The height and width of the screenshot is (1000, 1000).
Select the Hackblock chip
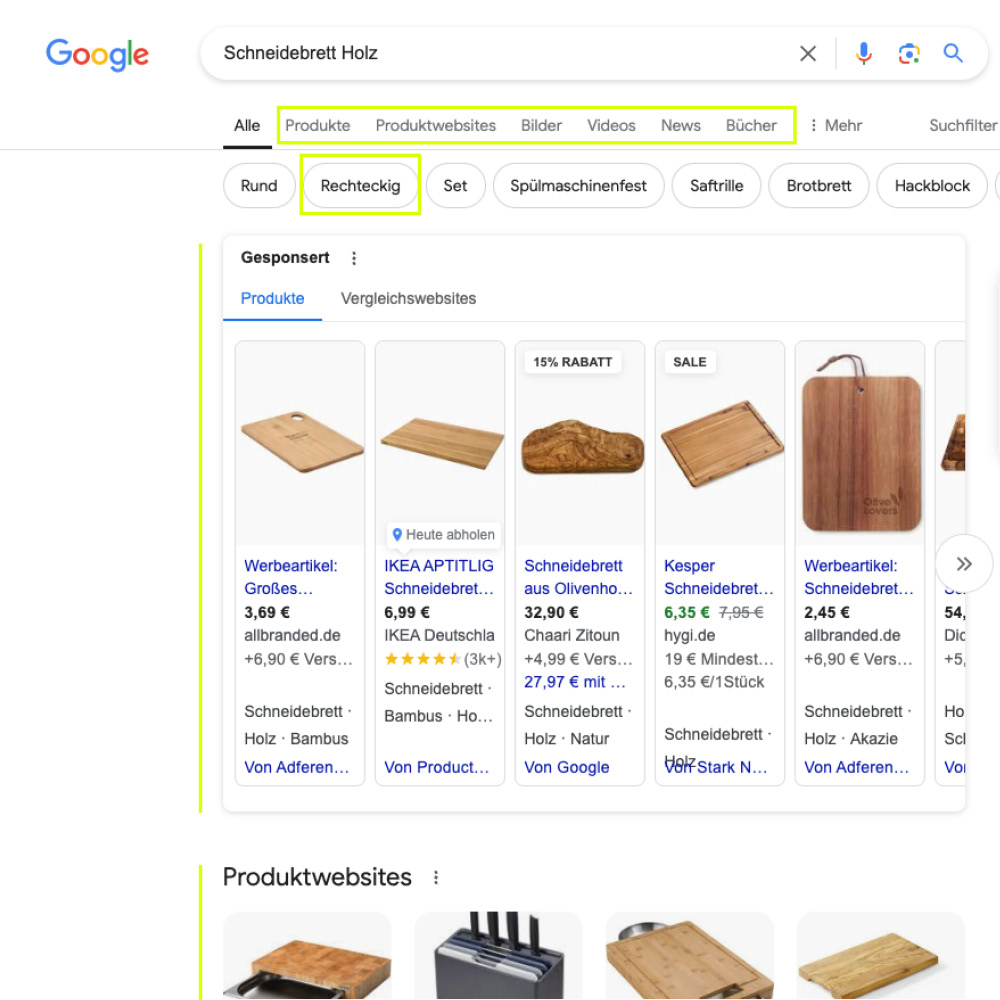[x=932, y=186]
